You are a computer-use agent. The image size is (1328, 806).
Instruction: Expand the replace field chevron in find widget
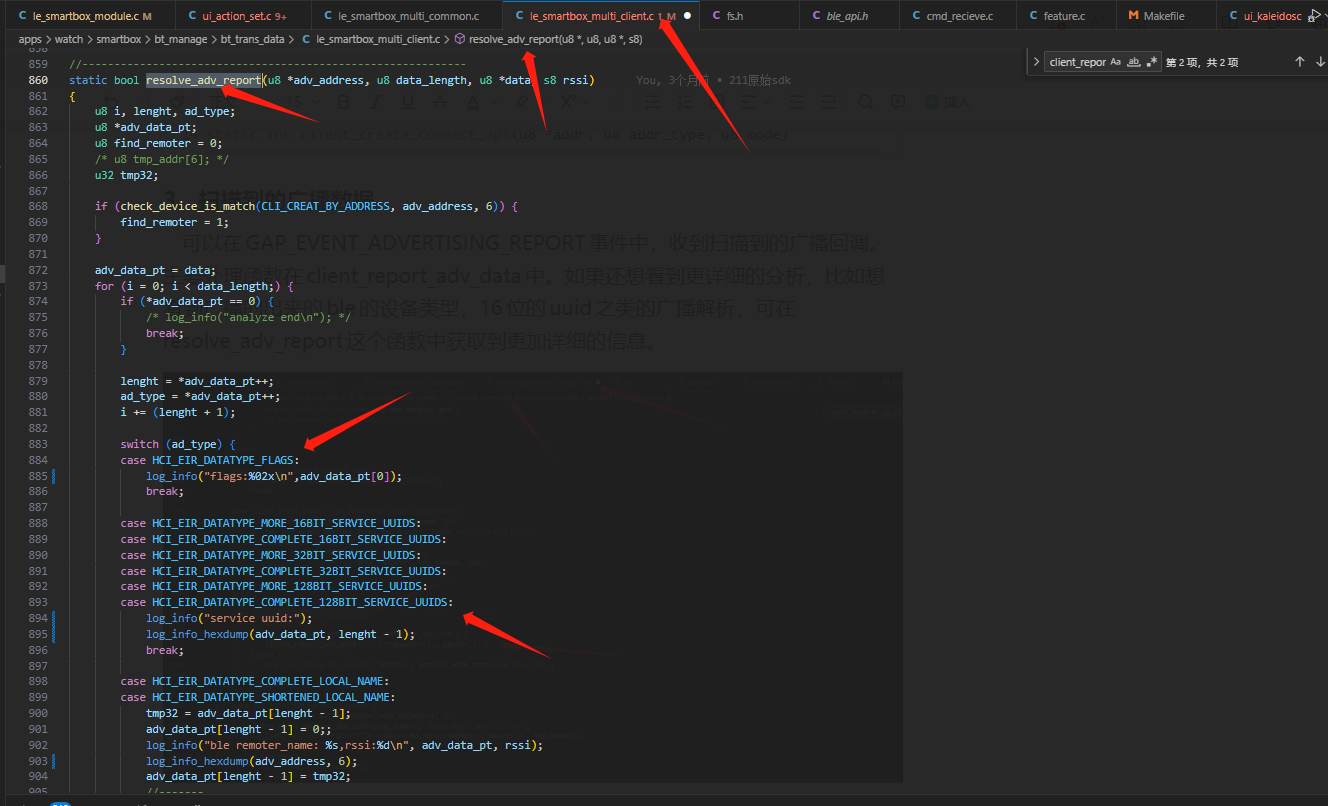1037,62
